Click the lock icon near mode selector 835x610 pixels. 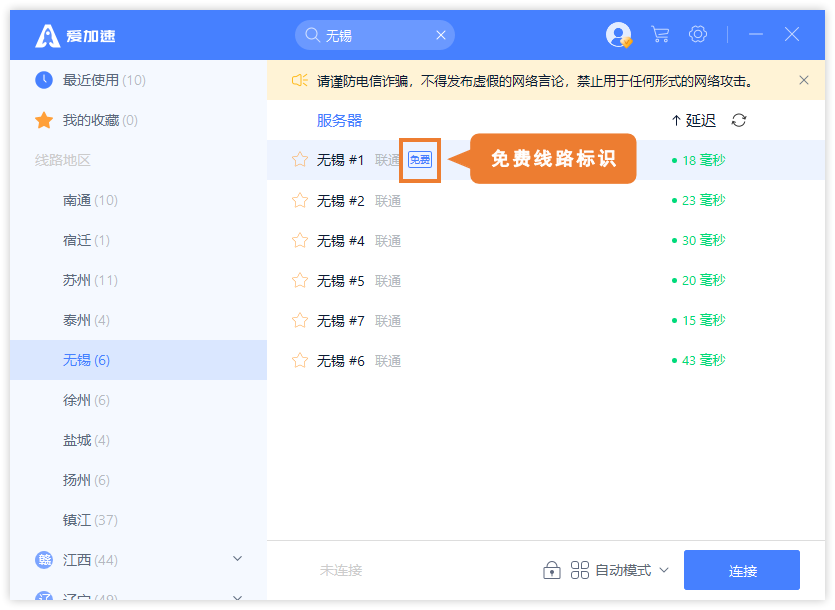(x=551, y=570)
